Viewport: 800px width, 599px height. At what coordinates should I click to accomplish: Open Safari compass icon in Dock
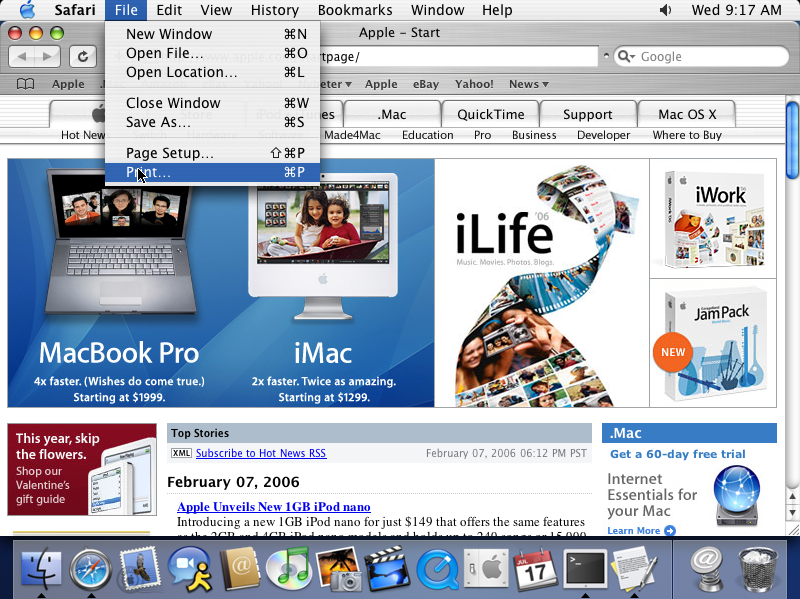pos(91,569)
